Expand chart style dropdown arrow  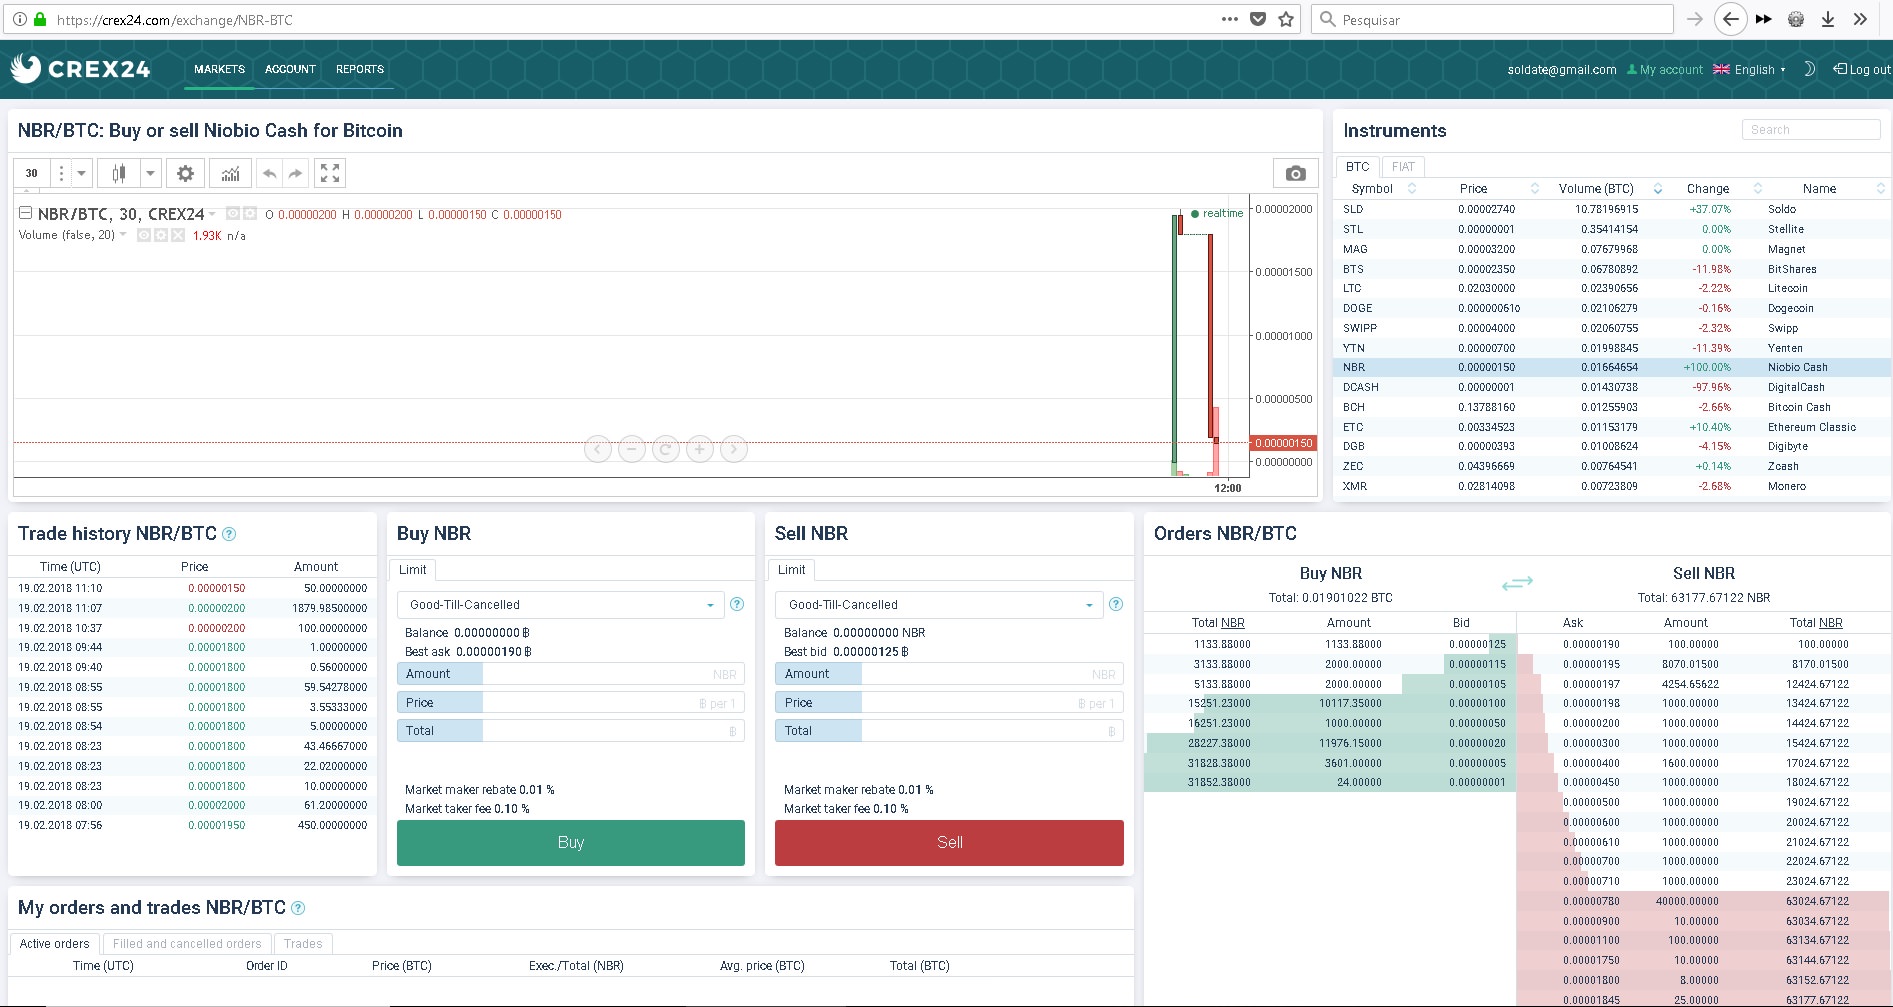pos(150,173)
